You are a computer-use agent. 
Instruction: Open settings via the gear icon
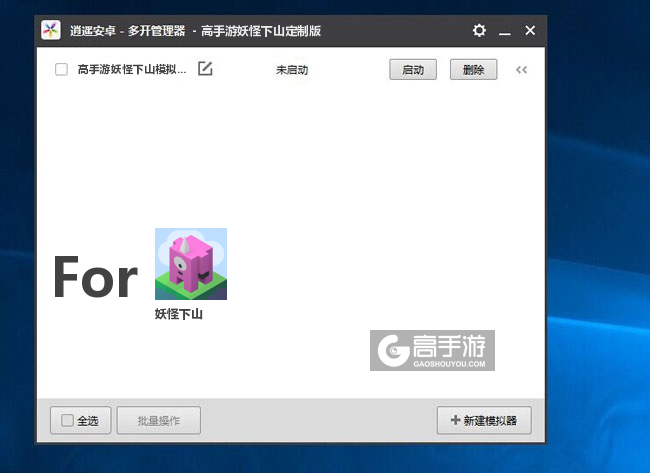(x=479, y=31)
